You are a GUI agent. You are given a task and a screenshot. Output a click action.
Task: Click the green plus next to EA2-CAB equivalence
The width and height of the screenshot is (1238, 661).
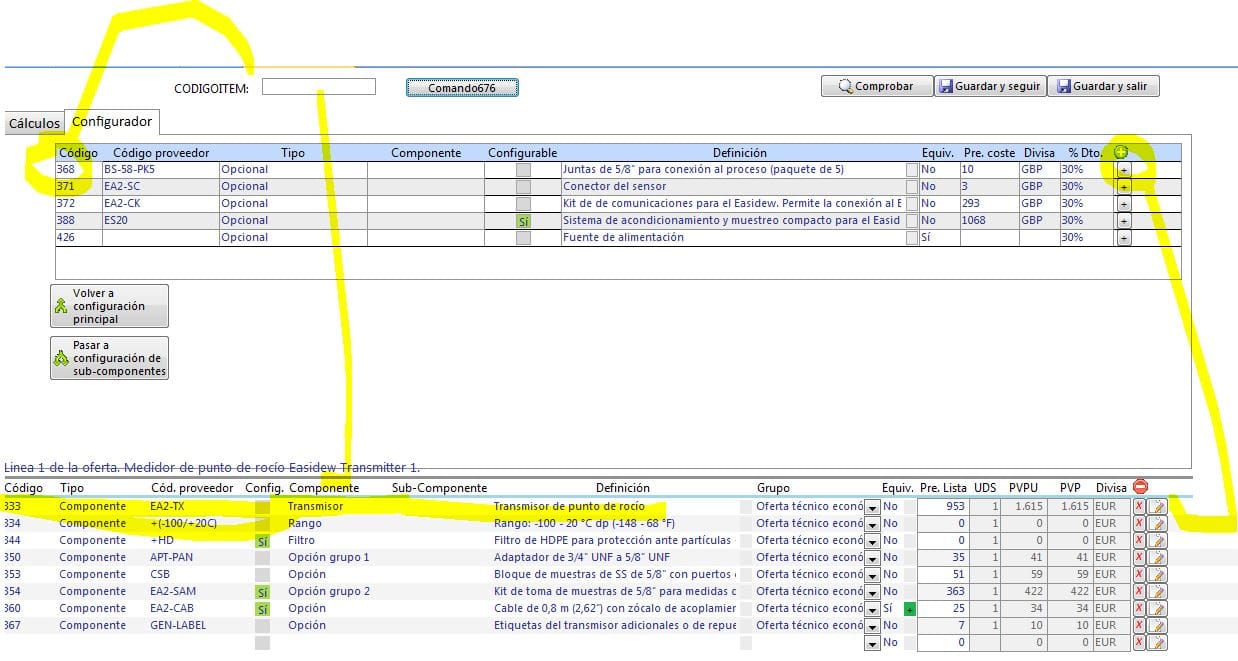pyautogui.click(x=909, y=609)
